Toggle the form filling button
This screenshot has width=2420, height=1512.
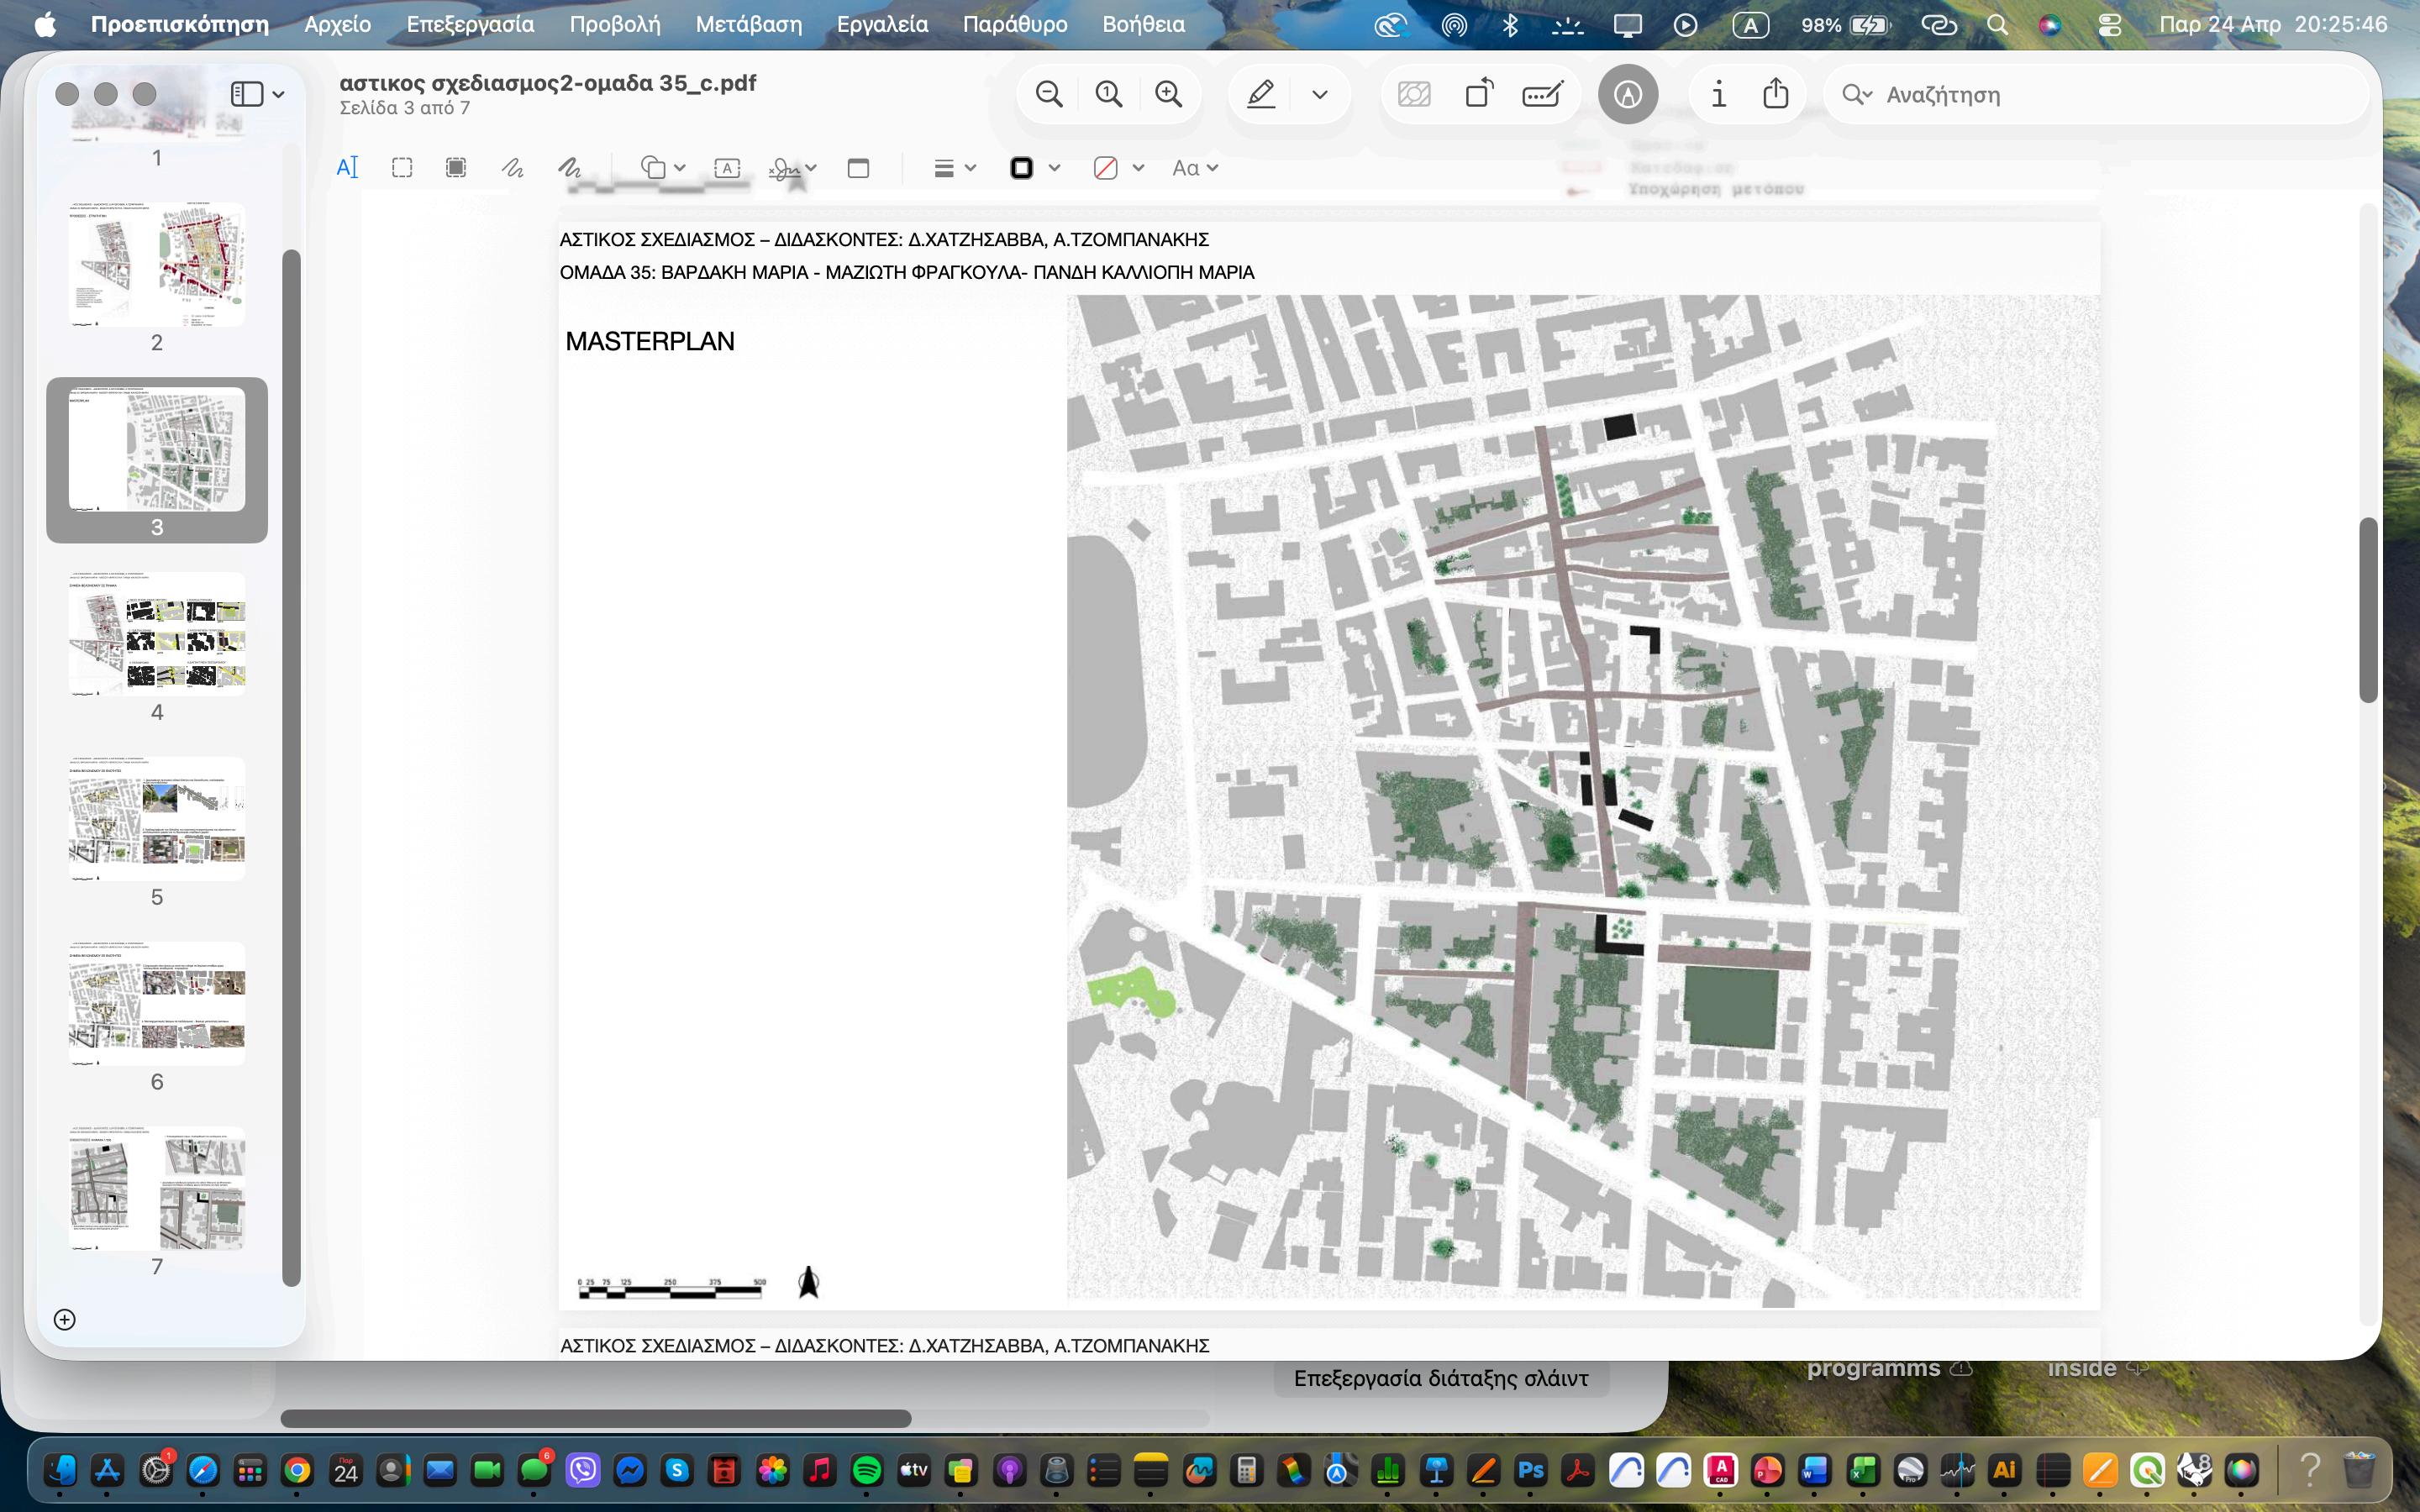pyautogui.click(x=1542, y=94)
